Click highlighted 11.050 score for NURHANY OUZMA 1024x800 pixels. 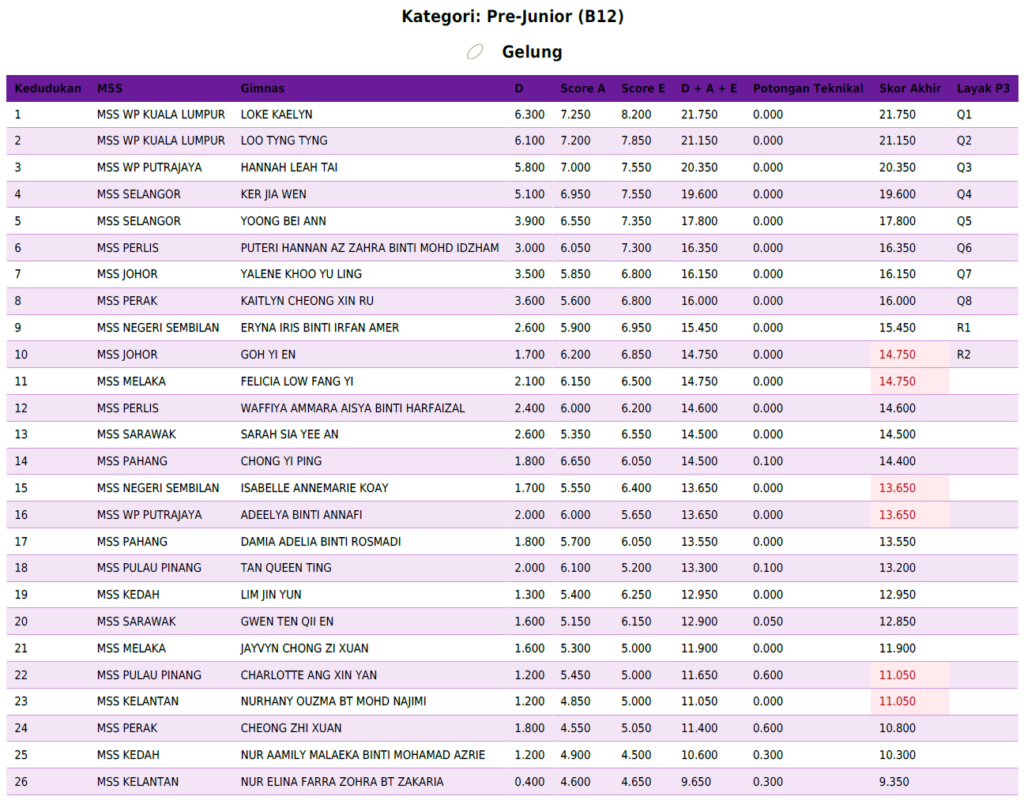point(897,702)
